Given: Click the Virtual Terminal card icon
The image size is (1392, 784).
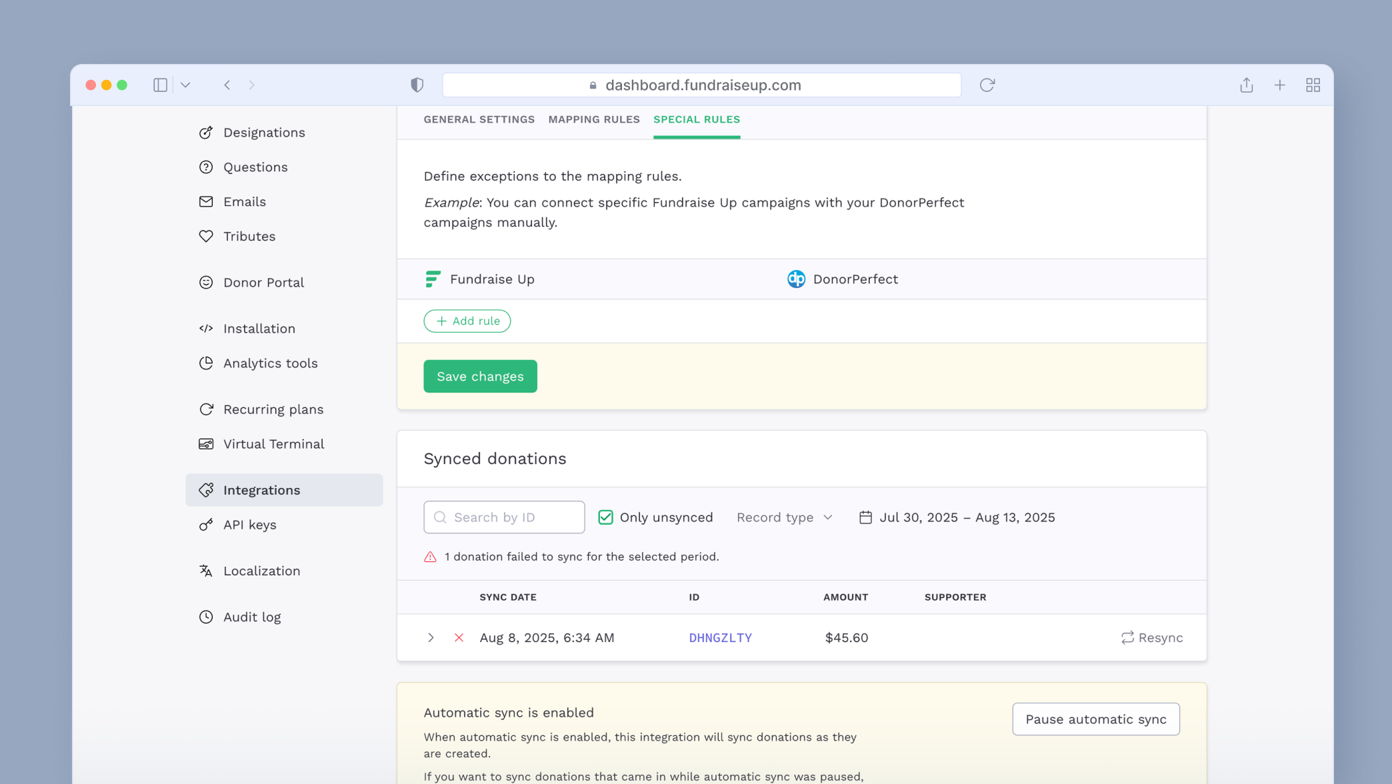Looking at the screenshot, I should click(205, 444).
